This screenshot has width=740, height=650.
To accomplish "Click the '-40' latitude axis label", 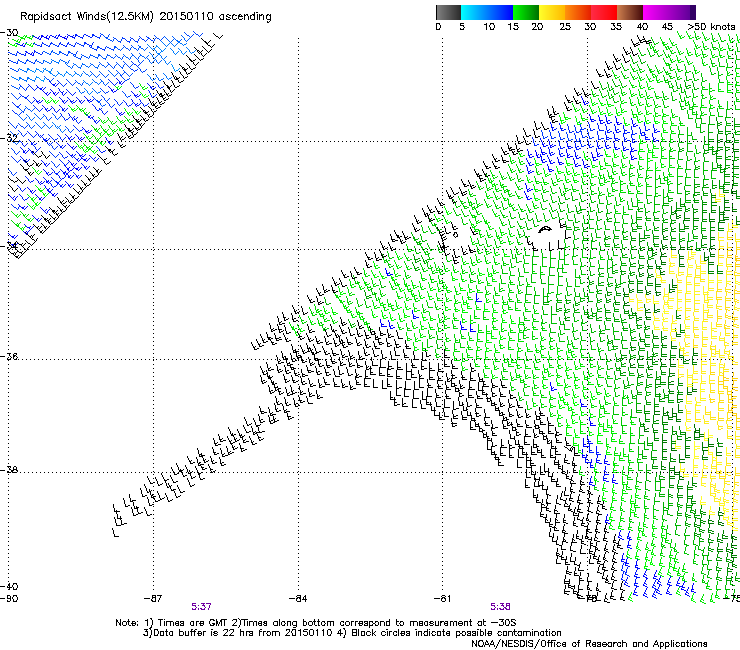I will pos(9,586).
